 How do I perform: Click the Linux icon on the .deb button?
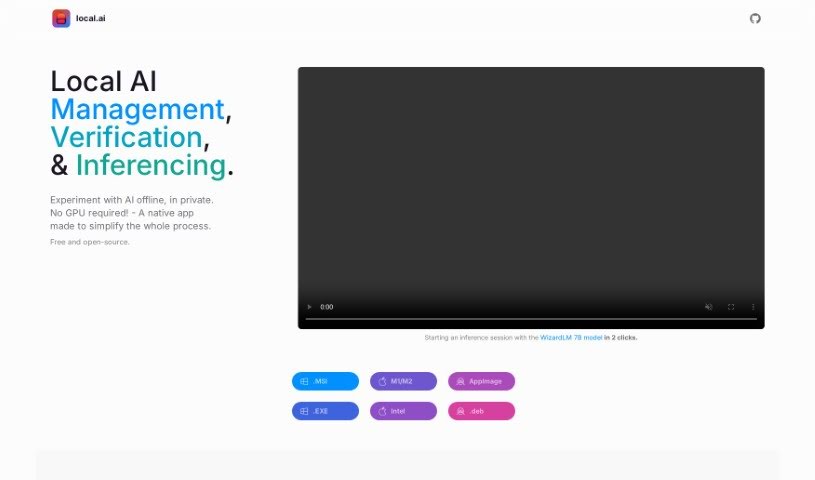(460, 411)
